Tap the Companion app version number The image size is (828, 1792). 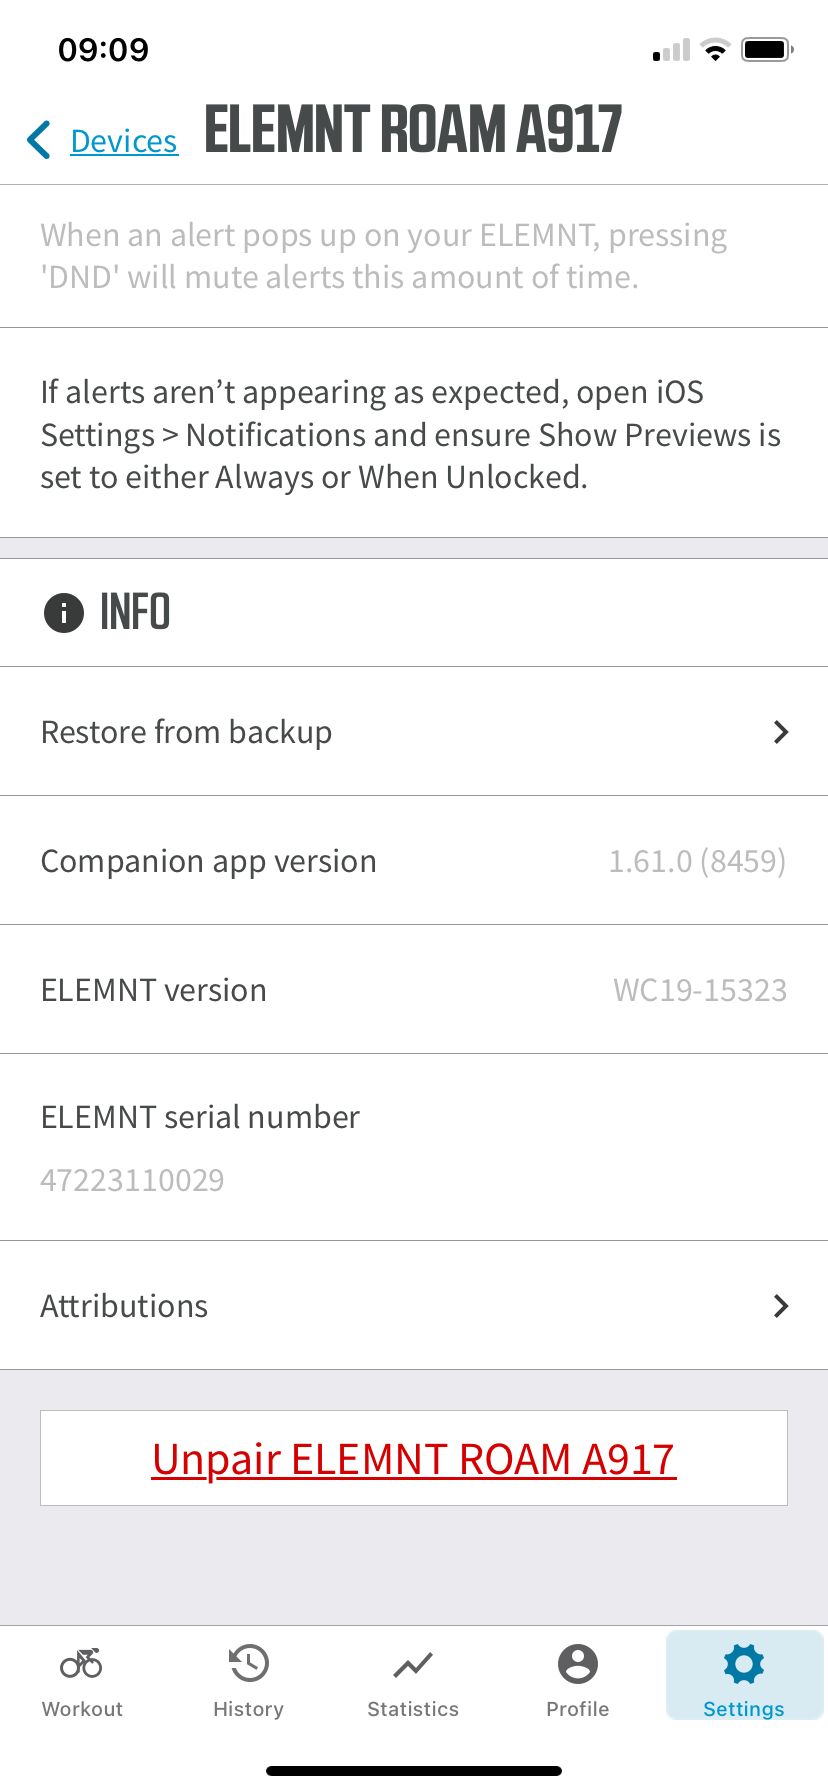(x=697, y=861)
